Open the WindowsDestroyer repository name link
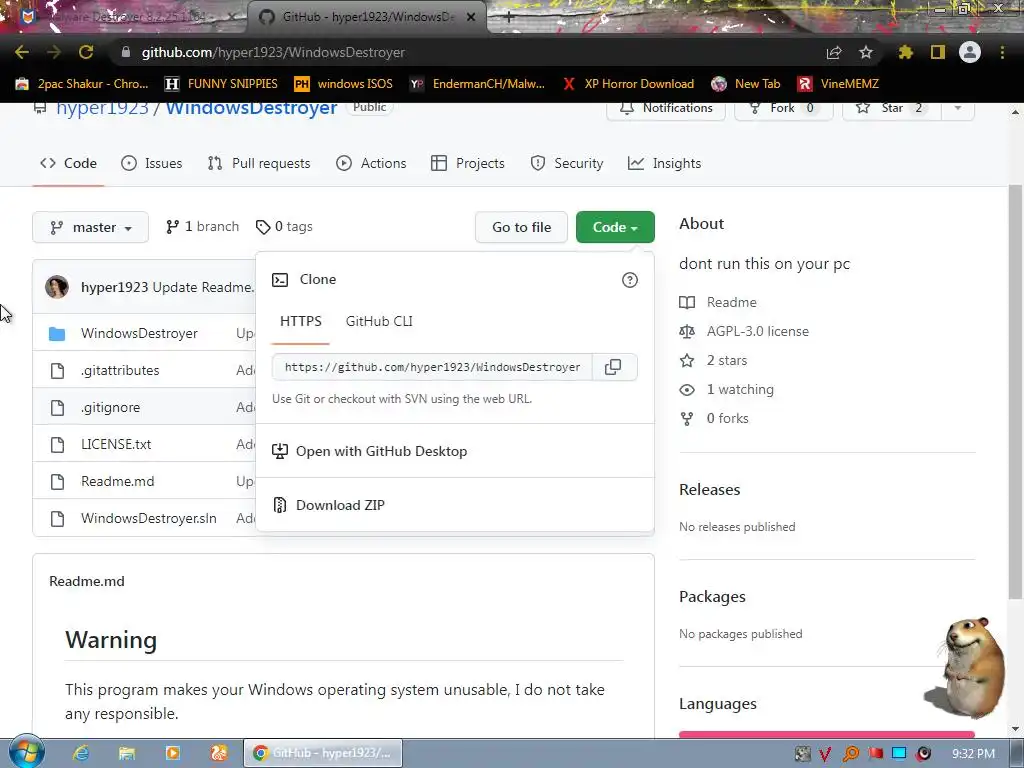1024x768 pixels. coord(251,108)
